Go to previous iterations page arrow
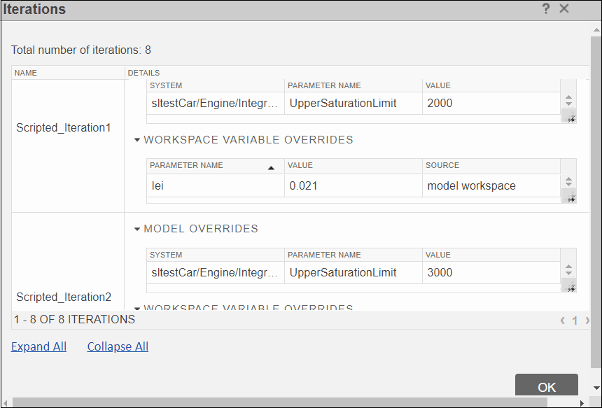The width and height of the screenshot is (602, 408). [x=562, y=320]
